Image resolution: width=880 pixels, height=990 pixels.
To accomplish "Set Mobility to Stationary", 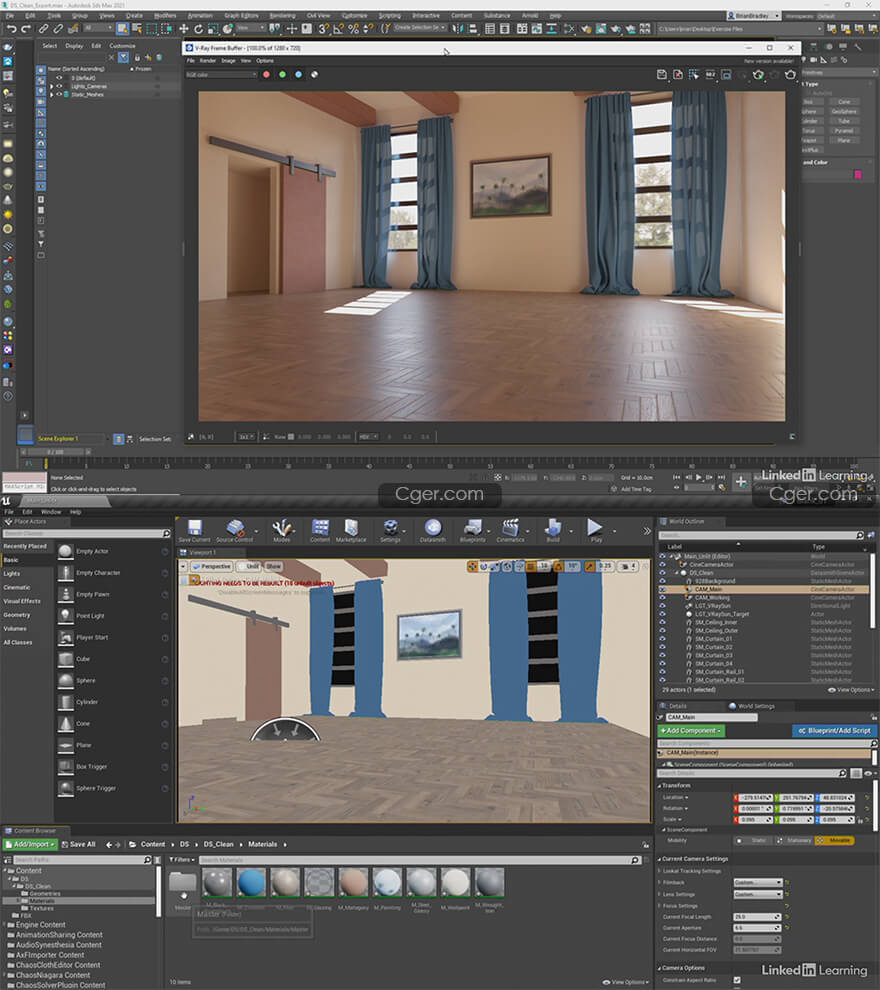I will [795, 840].
